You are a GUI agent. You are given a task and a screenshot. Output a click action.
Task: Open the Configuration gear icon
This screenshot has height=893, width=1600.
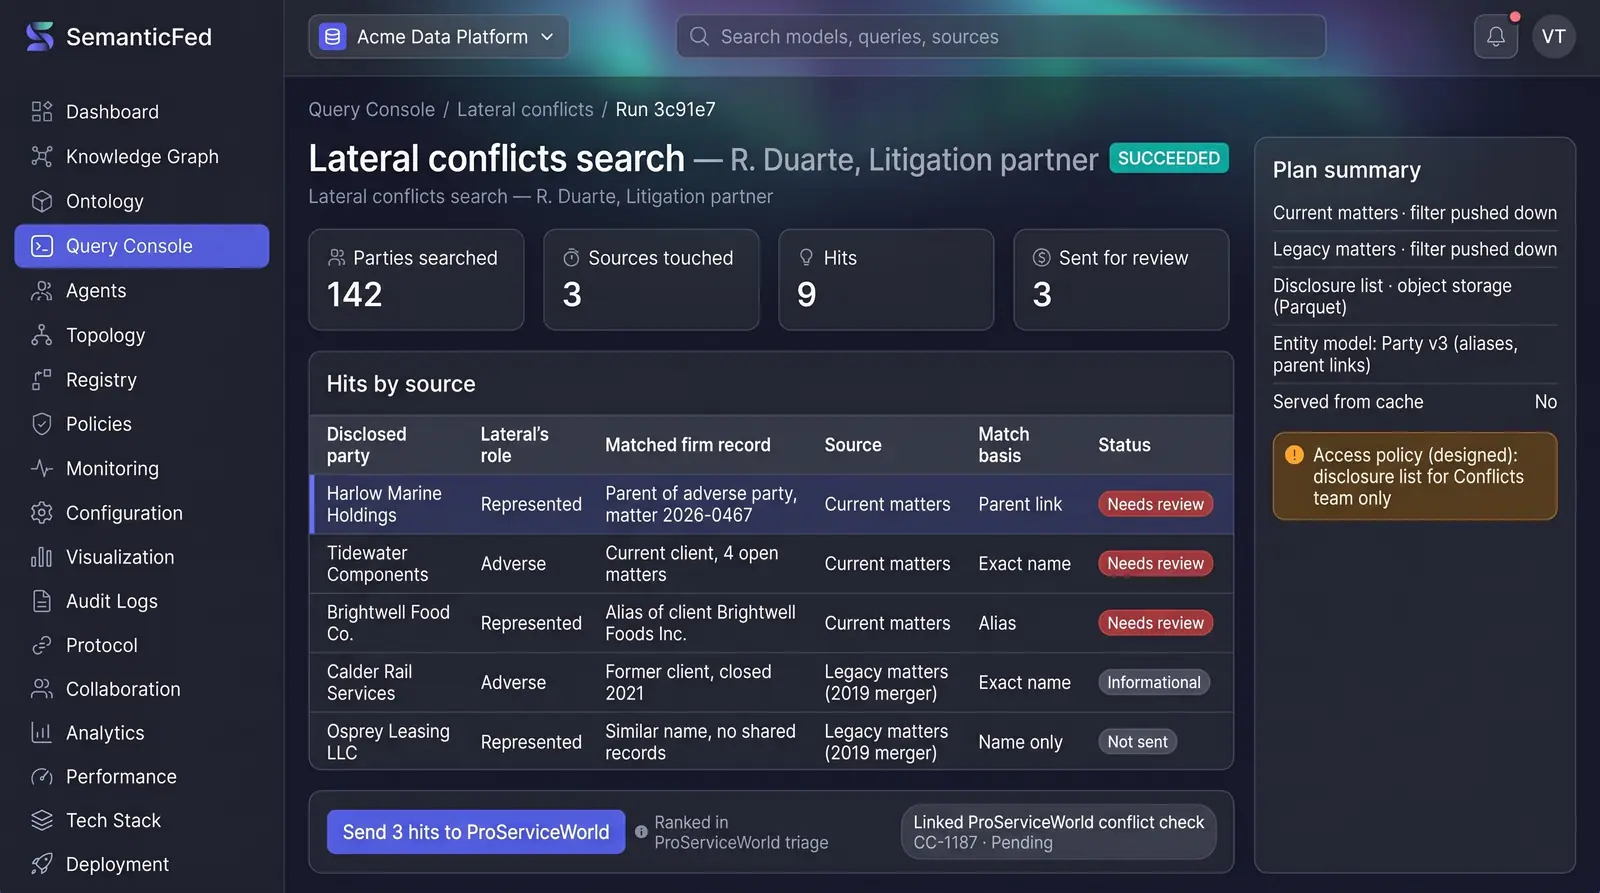point(42,513)
